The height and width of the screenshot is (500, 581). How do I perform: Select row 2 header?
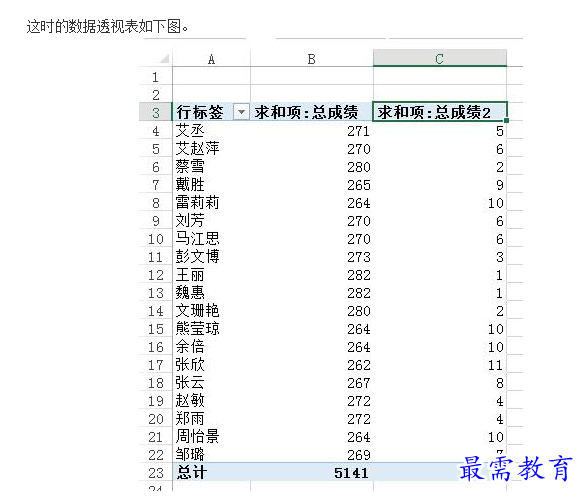(156, 95)
